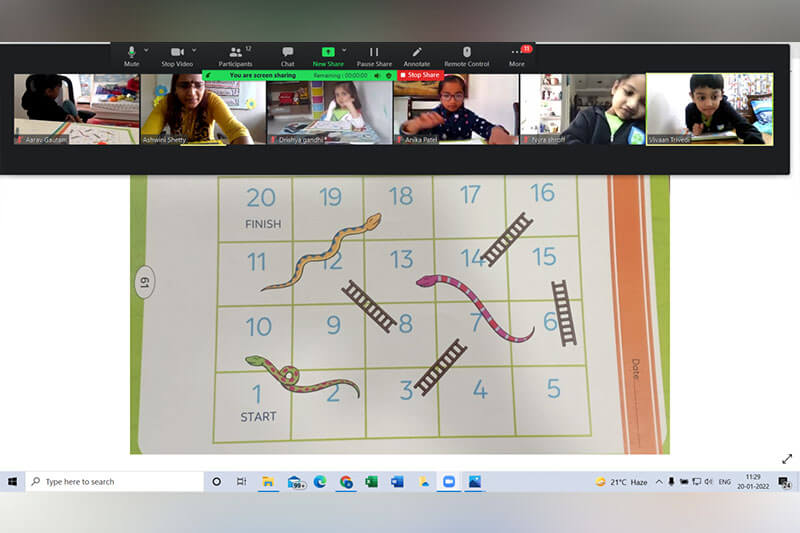Viewport: 800px width, 533px height.
Task: Click the number 10 square on board
Action: (255, 339)
